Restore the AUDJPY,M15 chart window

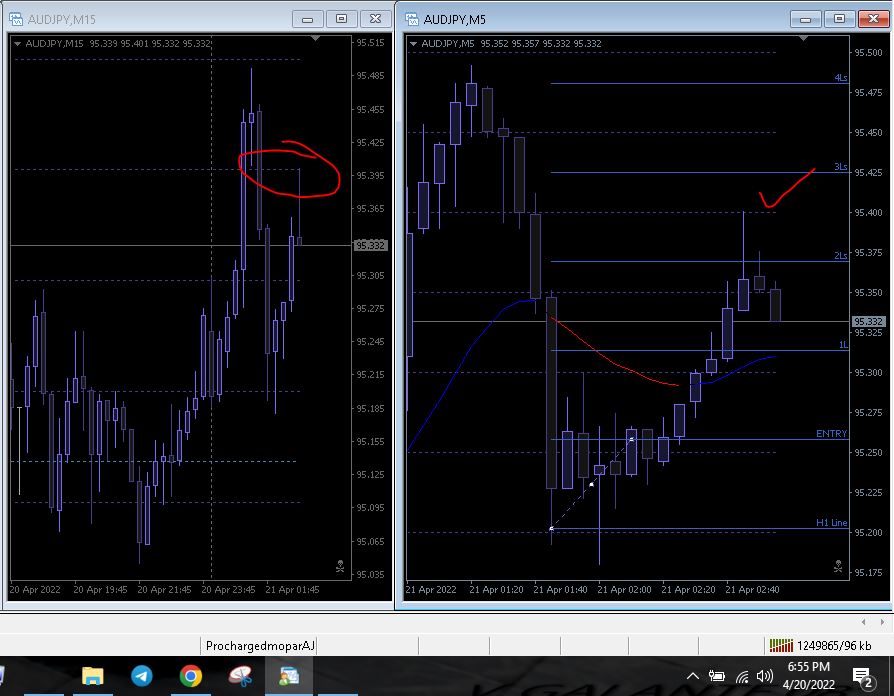[341, 19]
